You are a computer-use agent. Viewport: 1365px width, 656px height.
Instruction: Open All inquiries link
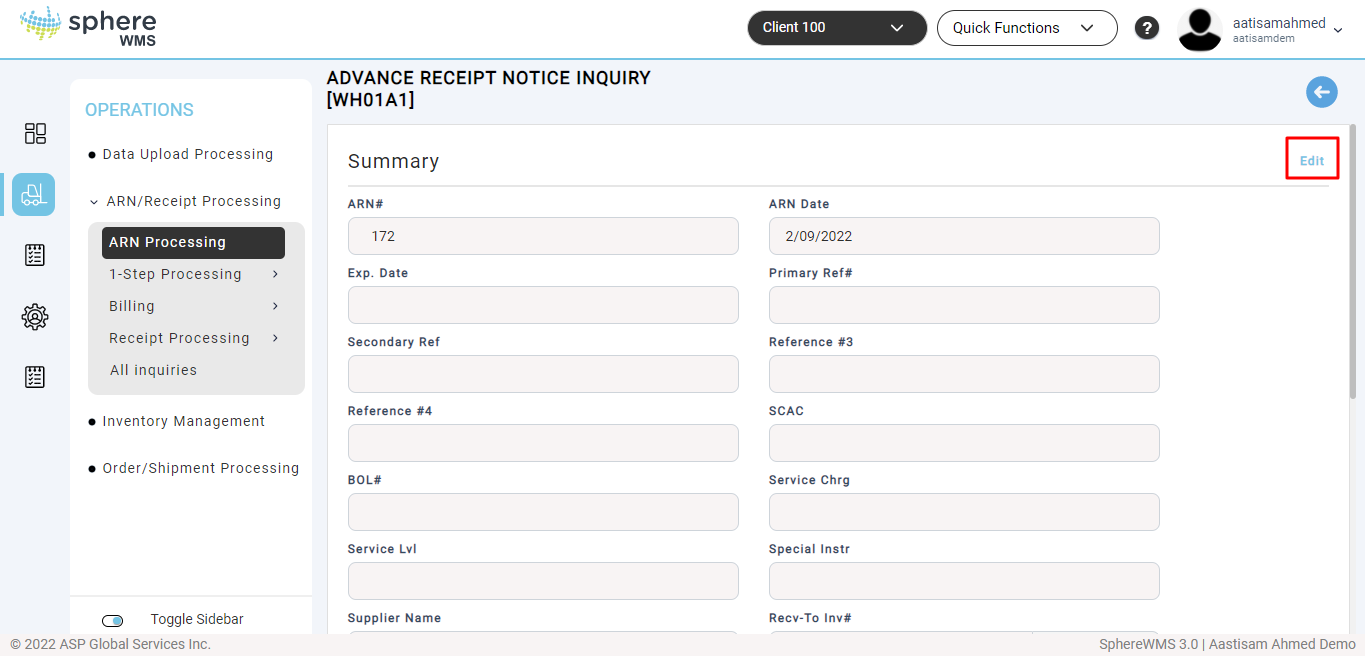pyautogui.click(x=153, y=370)
